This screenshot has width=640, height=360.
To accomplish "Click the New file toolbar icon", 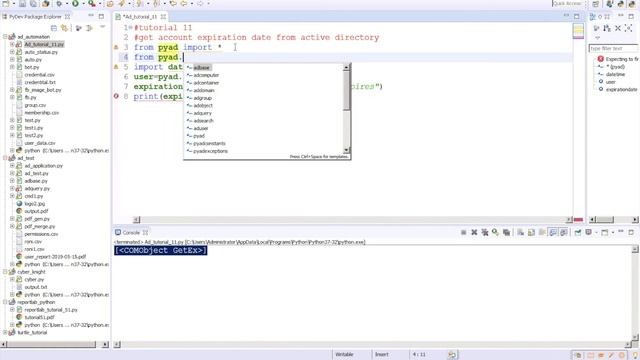I will (6, 4).
